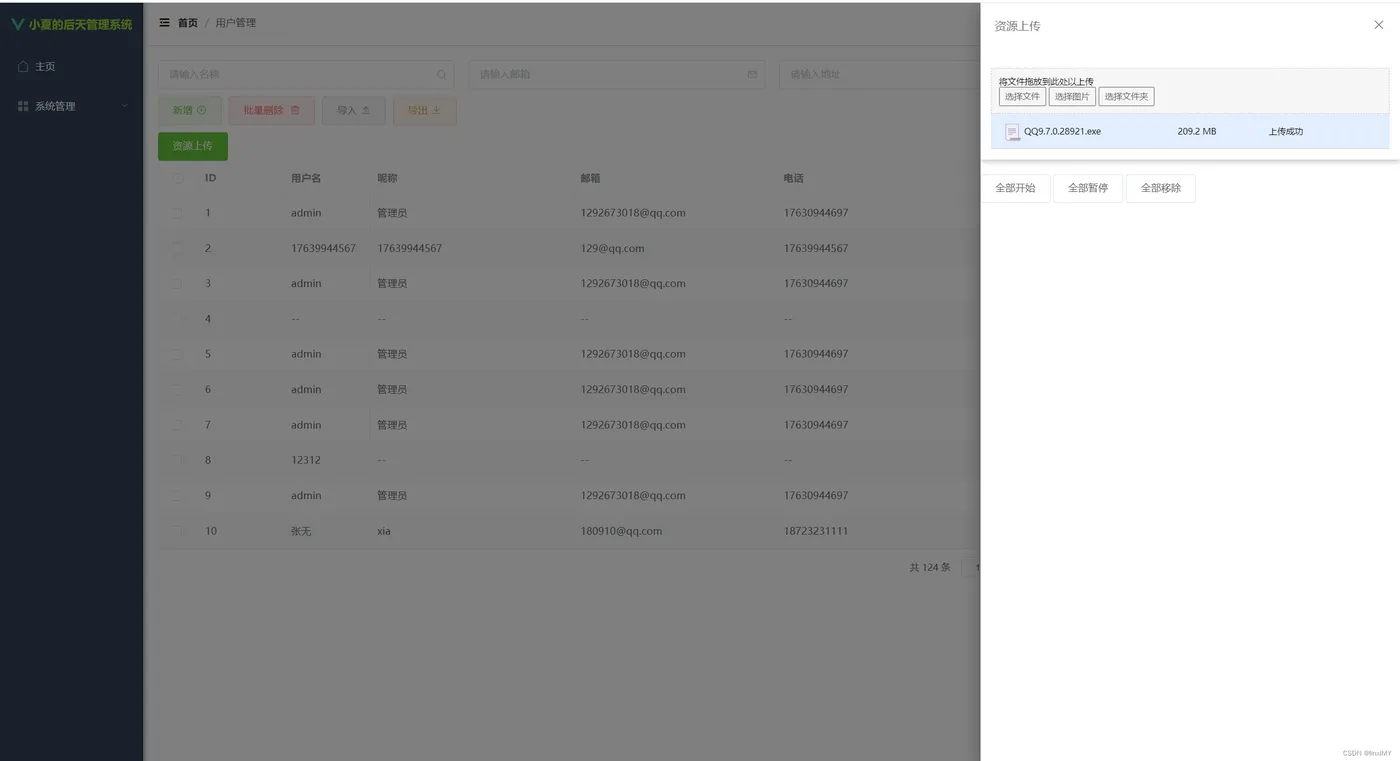
Task: Click the 用户管理 breadcrumb
Action: (236, 22)
